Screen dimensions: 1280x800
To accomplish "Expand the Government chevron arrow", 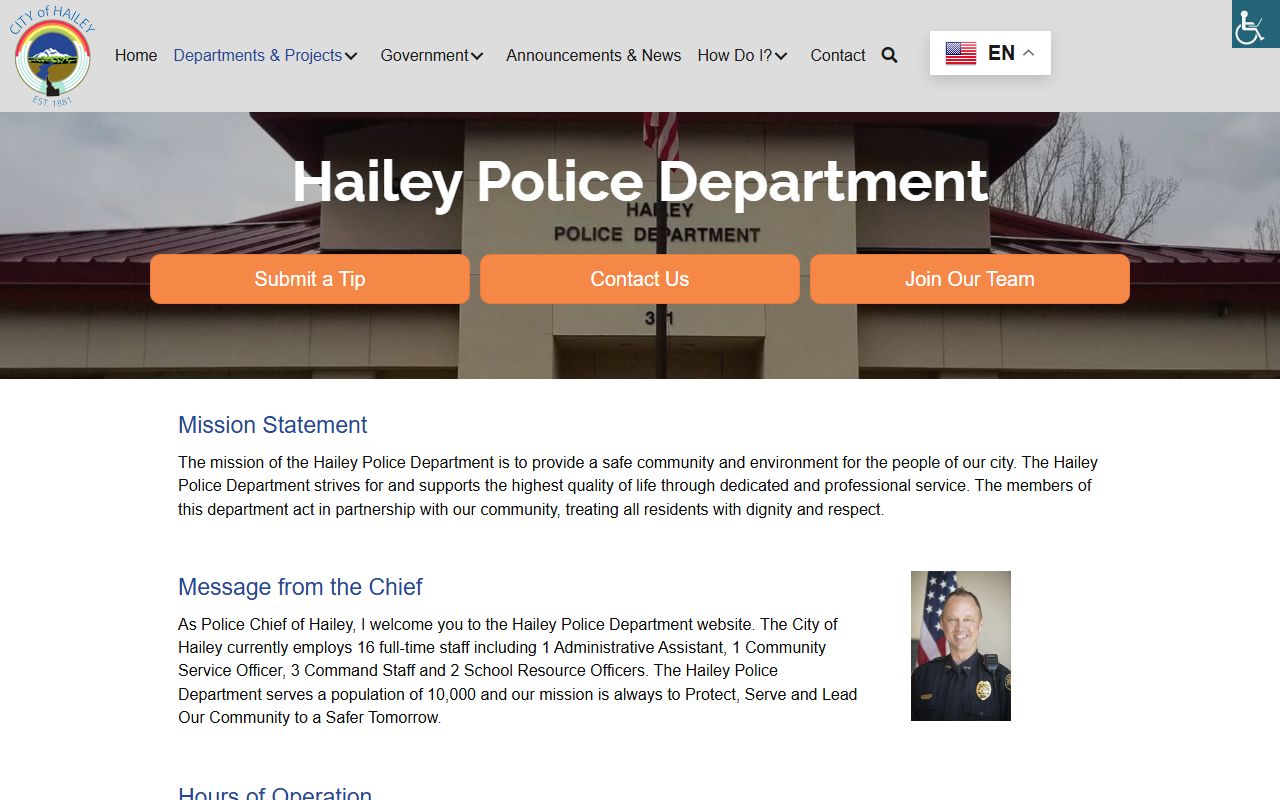I will tap(477, 56).
